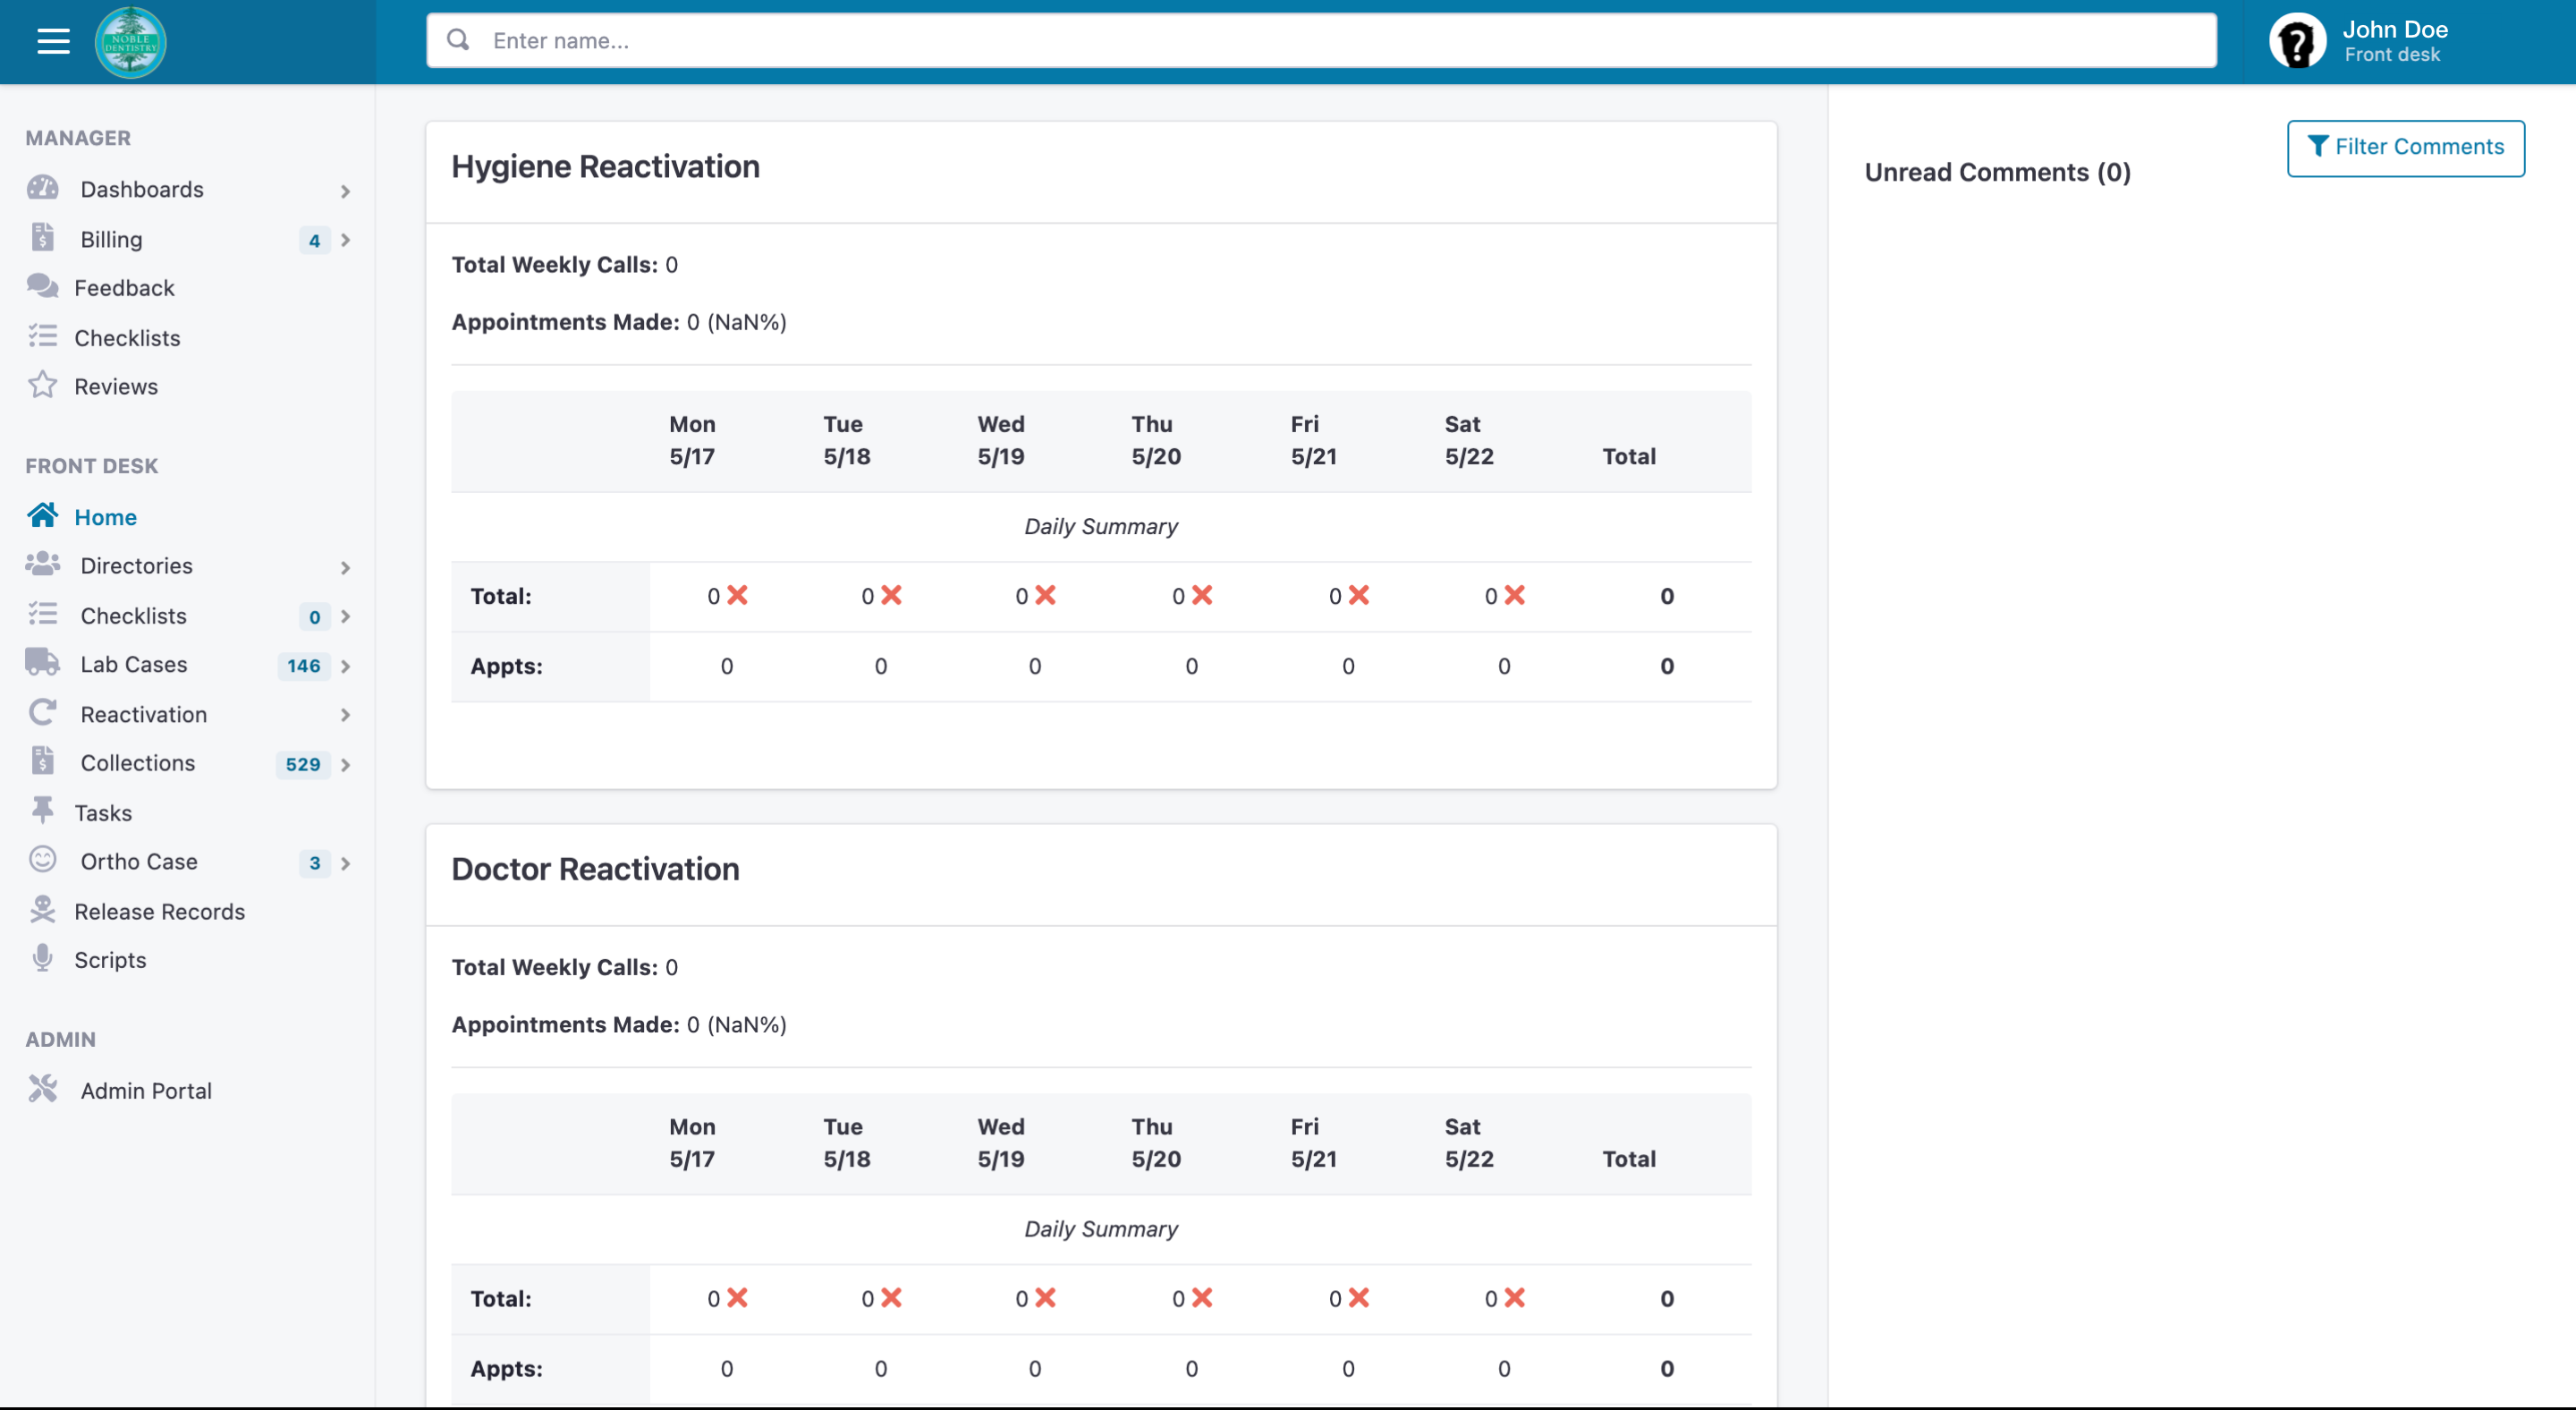Click the search magnifier icon
This screenshot has width=2576, height=1410.
(x=458, y=40)
